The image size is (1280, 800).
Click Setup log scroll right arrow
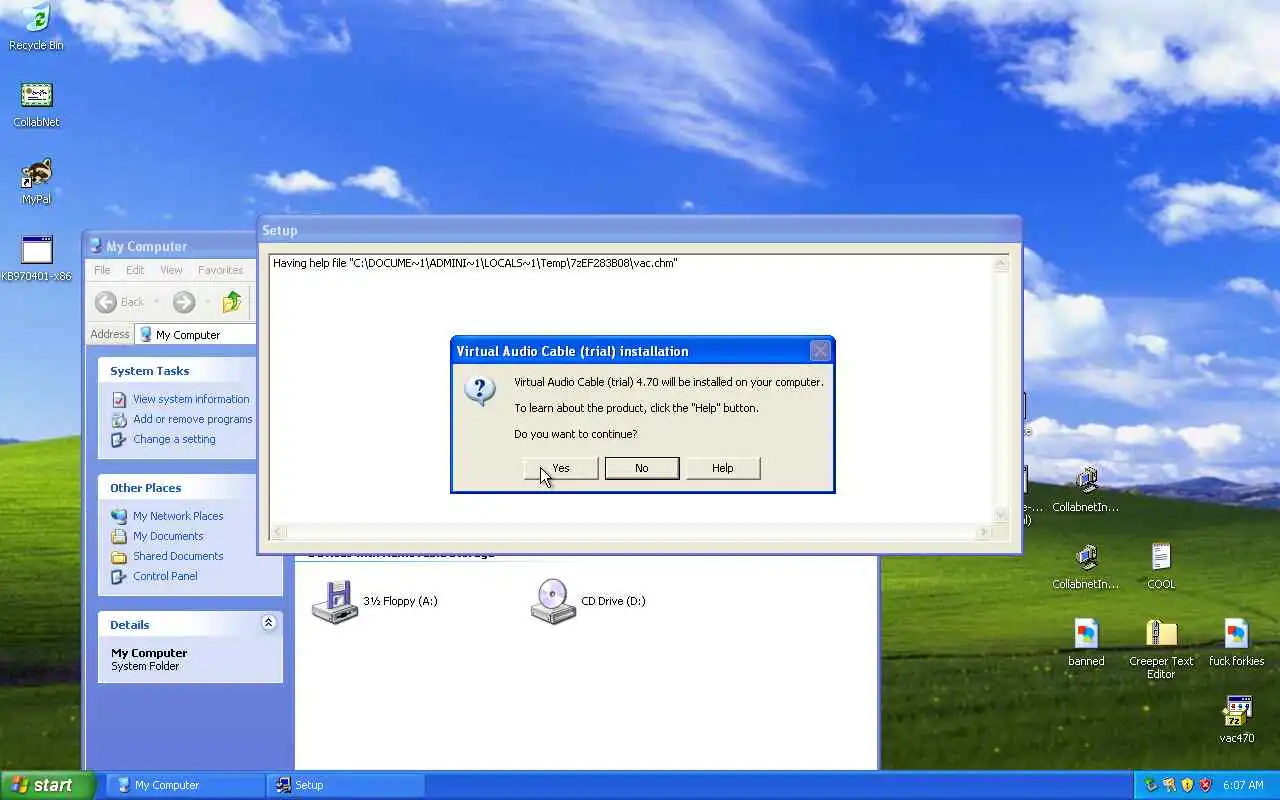(985, 533)
